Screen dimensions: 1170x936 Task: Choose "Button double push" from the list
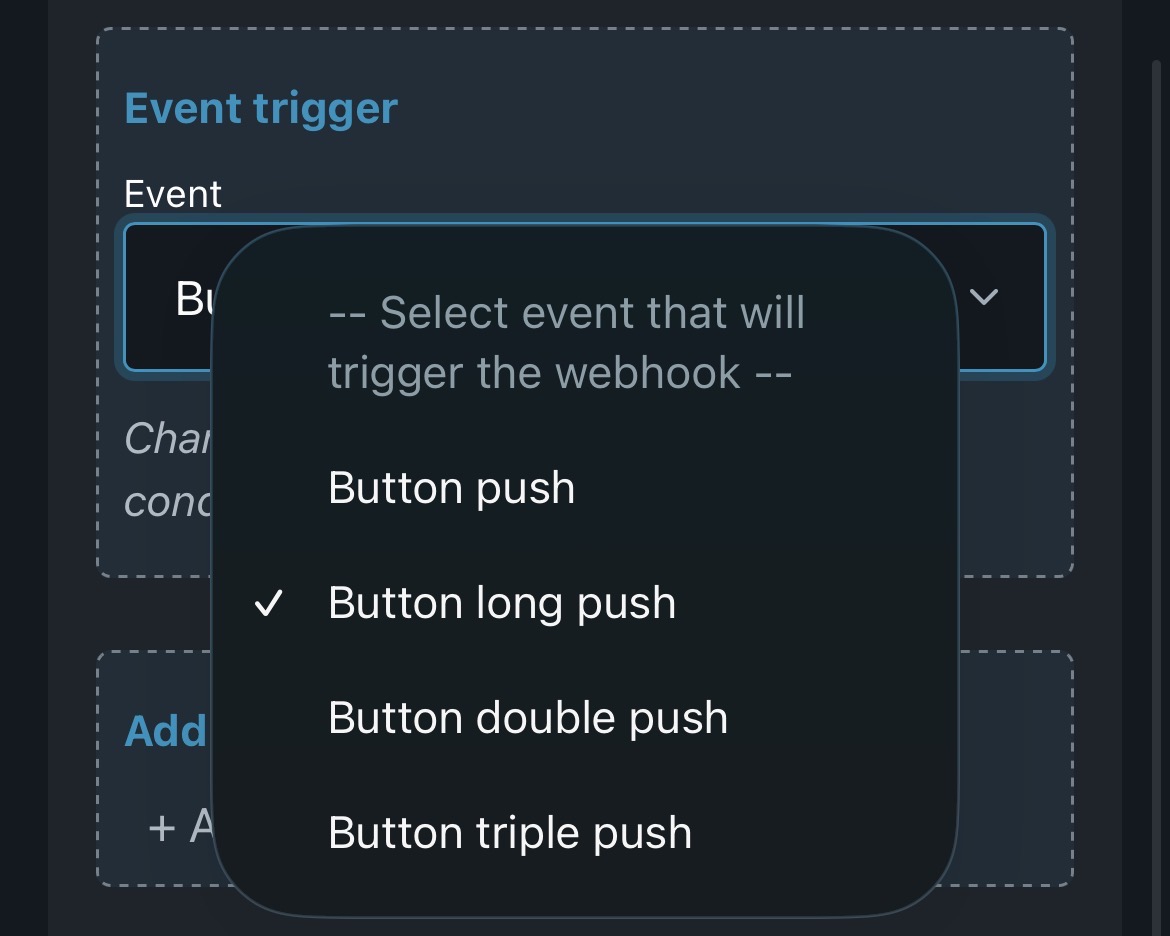pyautogui.click(x=527, y=719)
